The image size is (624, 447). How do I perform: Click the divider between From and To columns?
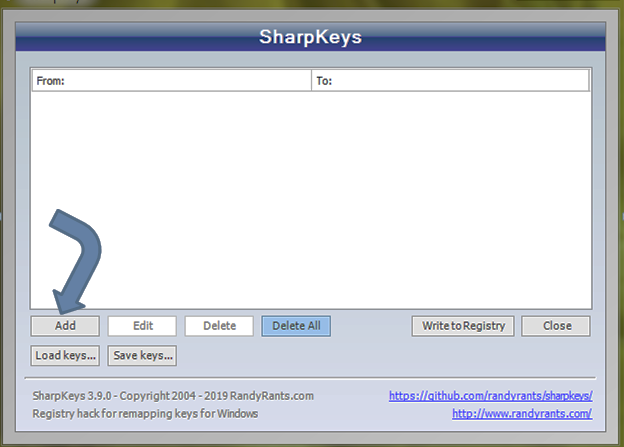tap(311, 81)
